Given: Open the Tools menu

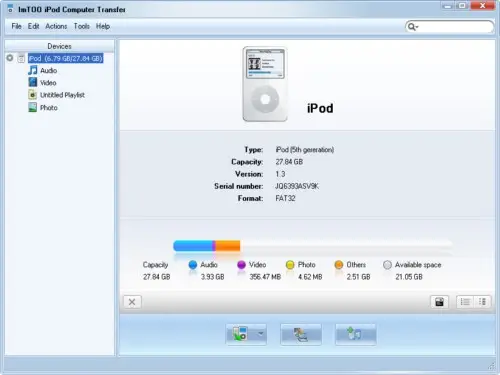Looking at the screenshot, I should click(82, 26).
